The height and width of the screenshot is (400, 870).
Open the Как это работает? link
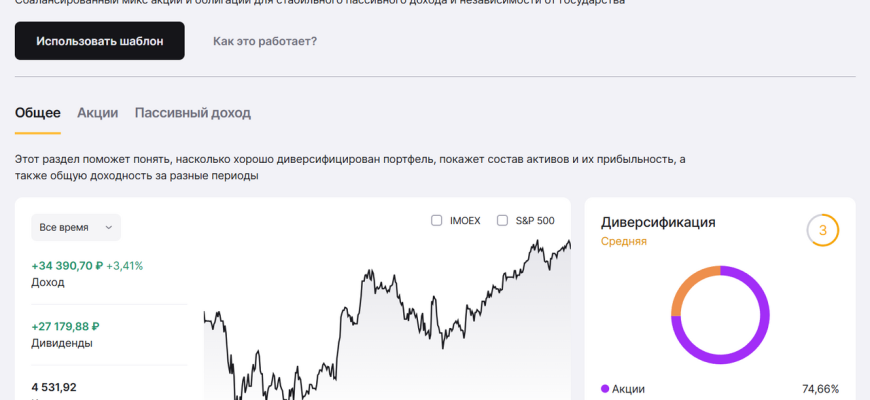[x=265, y=41]
